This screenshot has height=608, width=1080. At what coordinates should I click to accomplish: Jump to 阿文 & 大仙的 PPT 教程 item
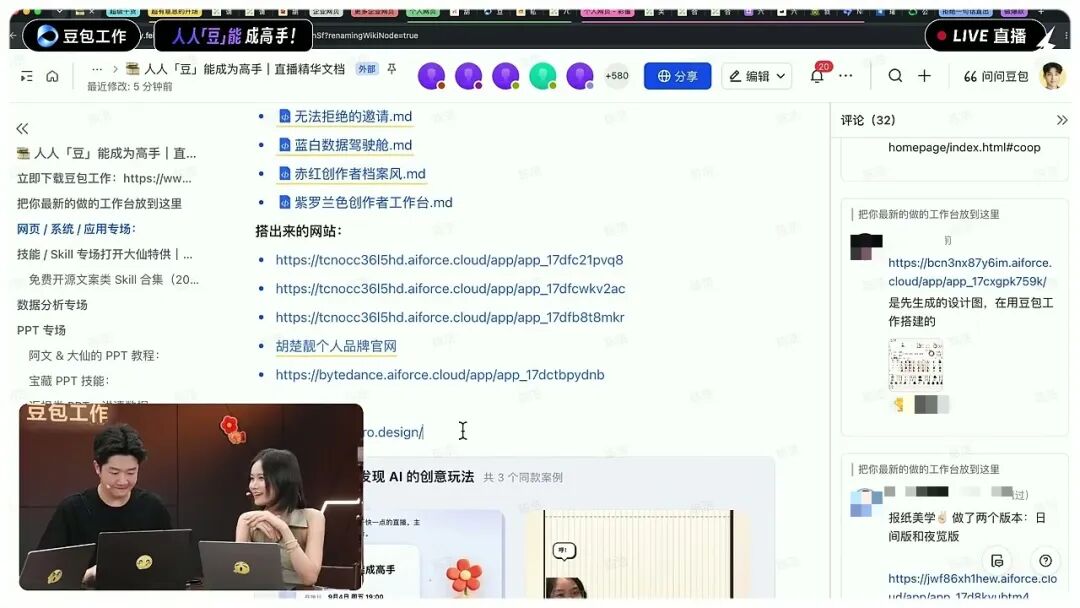[x=94, y=356]
